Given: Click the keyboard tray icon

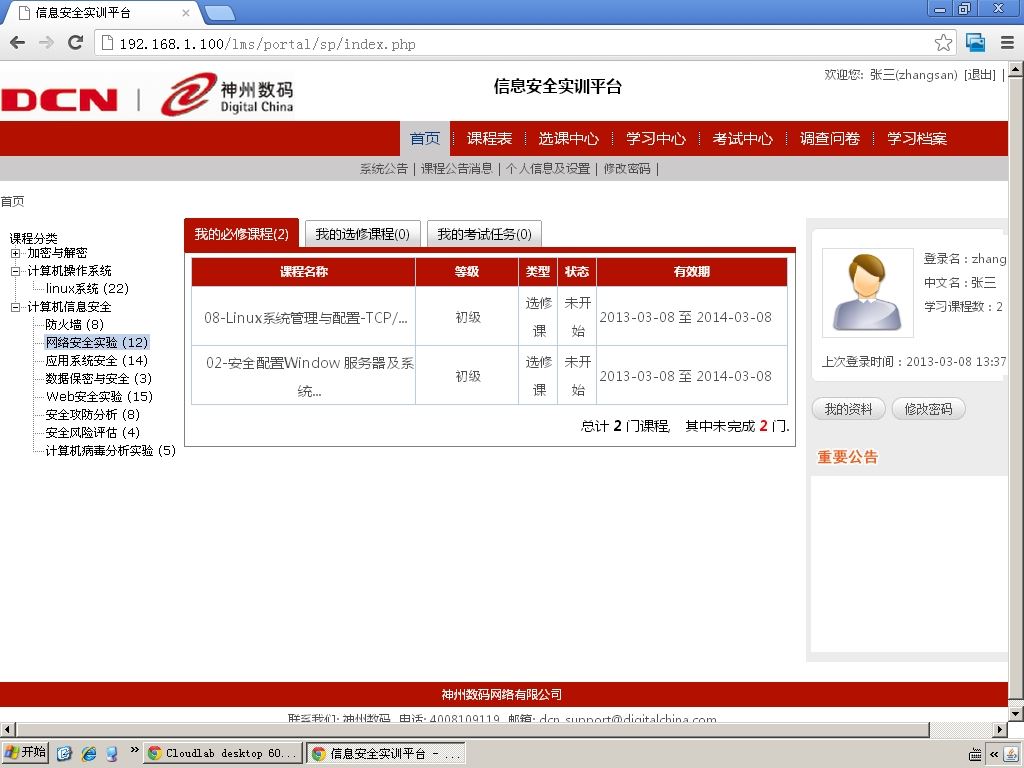Looking at the screenshot, I should (975, 754).
